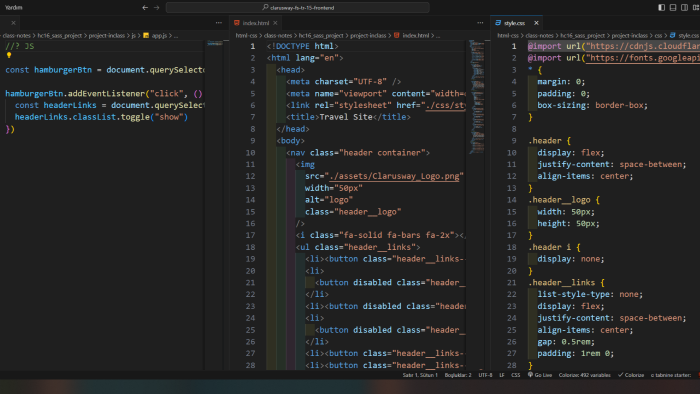
Task: Click the HTML file icon in index.html tab
Action: coord(237,23)
